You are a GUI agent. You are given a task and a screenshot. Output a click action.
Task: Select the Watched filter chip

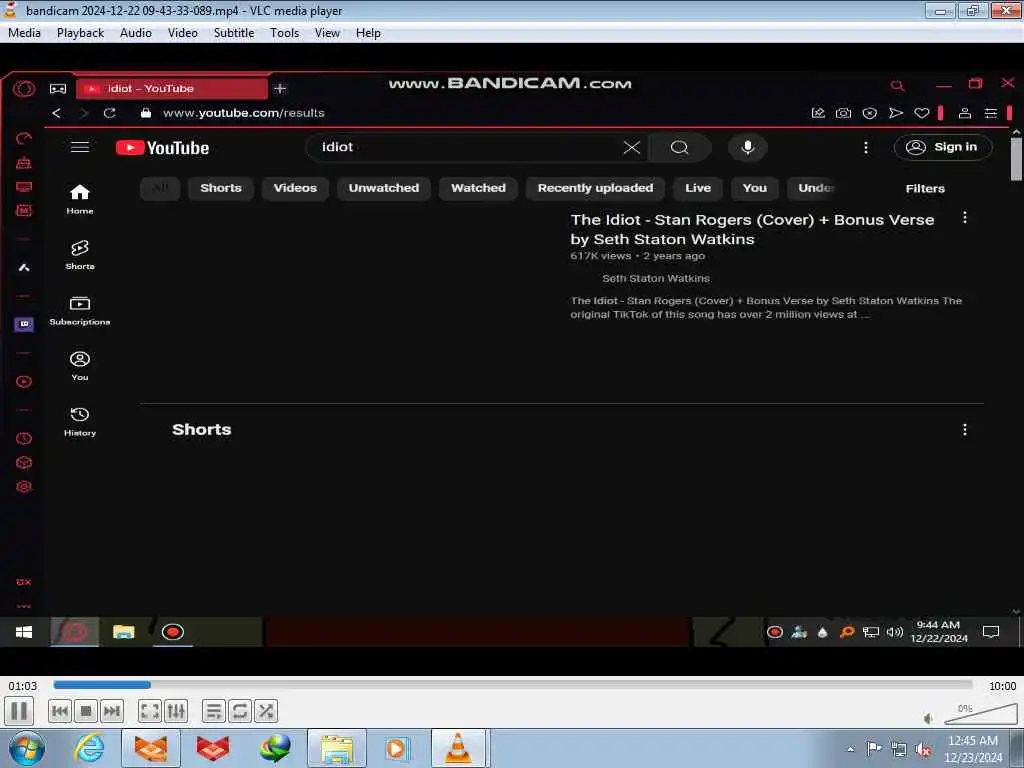(x=478, y=188)
